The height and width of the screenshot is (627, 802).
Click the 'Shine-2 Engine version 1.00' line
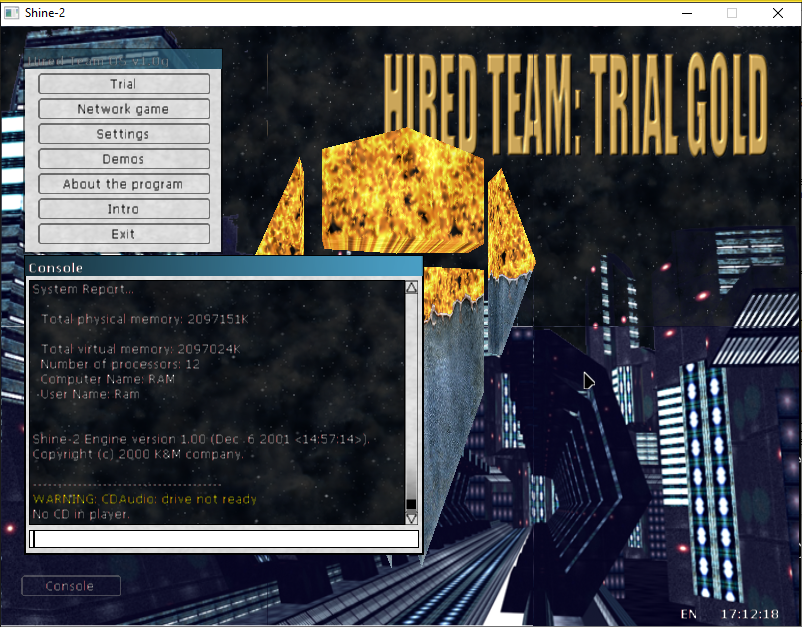pyautogui.click(x=200, y=439)
